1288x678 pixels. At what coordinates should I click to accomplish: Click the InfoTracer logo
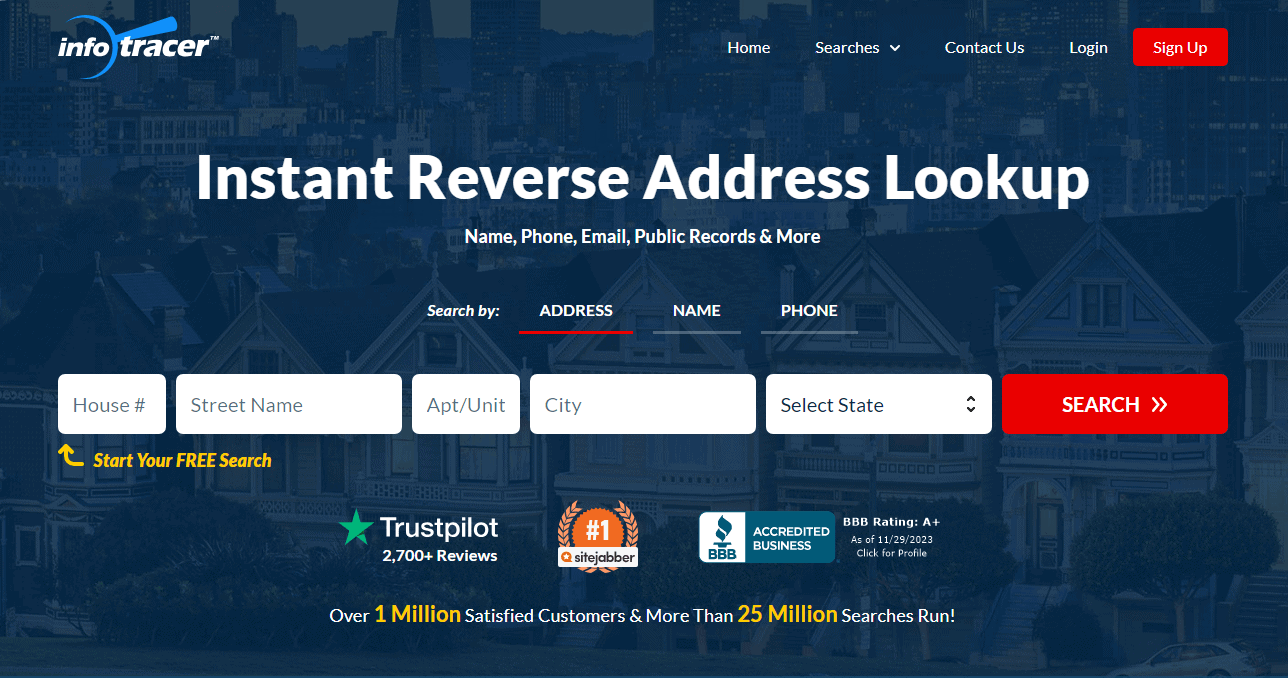(x=138, y=46)
